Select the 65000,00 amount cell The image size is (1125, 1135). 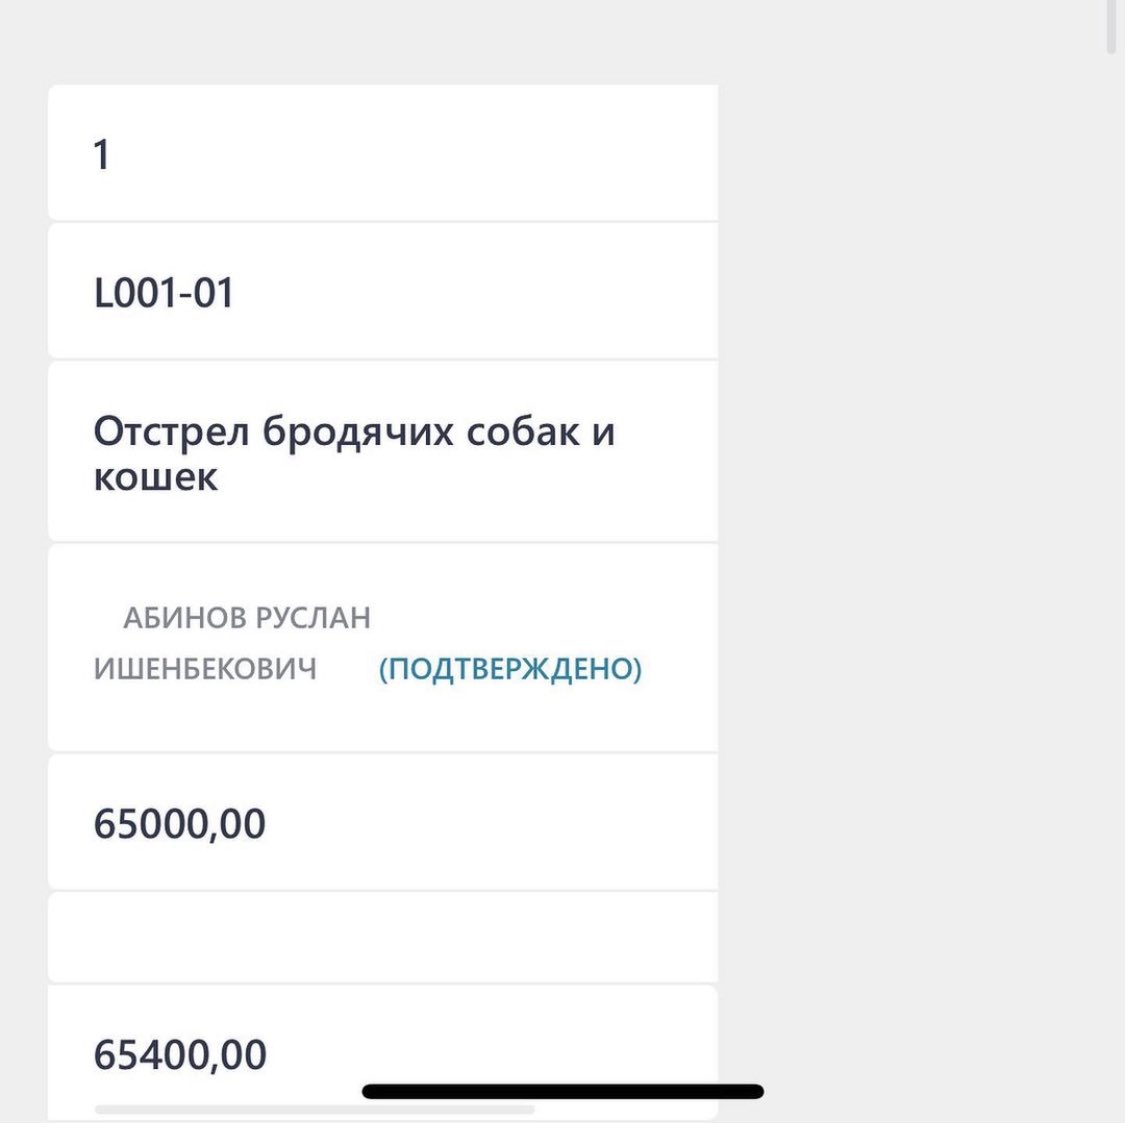[x=180, y=824]
